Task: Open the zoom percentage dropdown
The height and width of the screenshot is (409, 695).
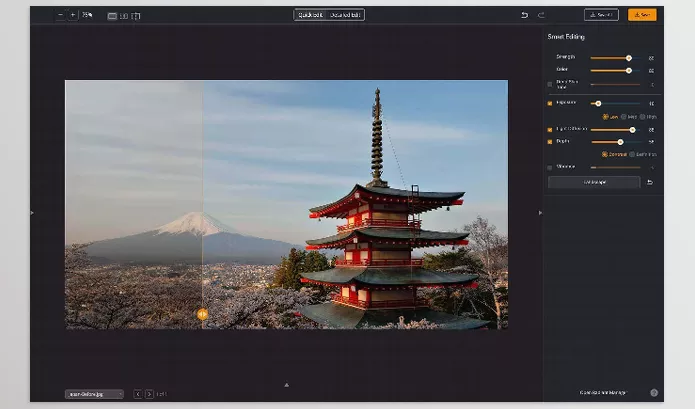Action: (87, 15)
